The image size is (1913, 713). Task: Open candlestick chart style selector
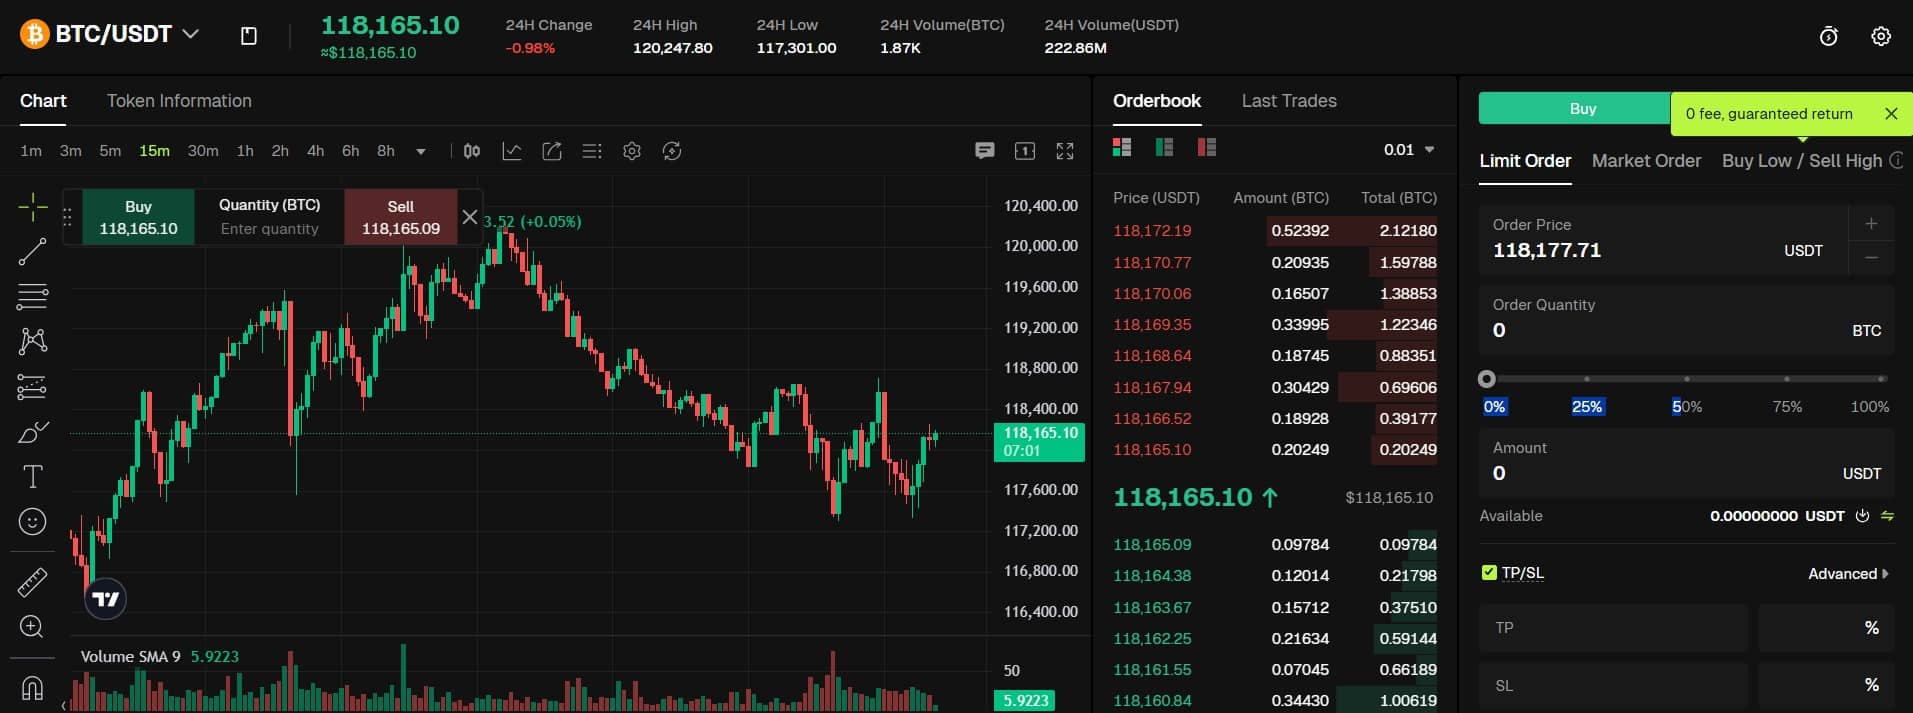click(x=472, y=151)
